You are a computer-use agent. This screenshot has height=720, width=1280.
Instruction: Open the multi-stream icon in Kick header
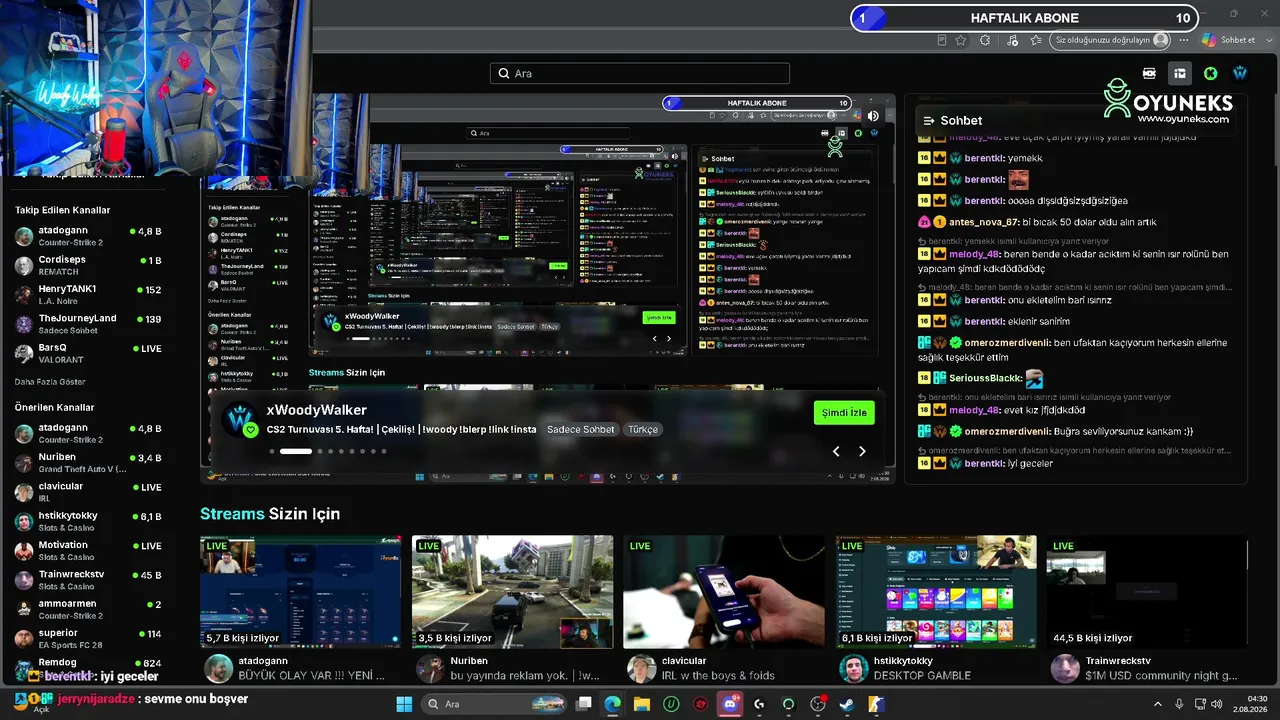pyautogui.click(x=1149, y=73)
